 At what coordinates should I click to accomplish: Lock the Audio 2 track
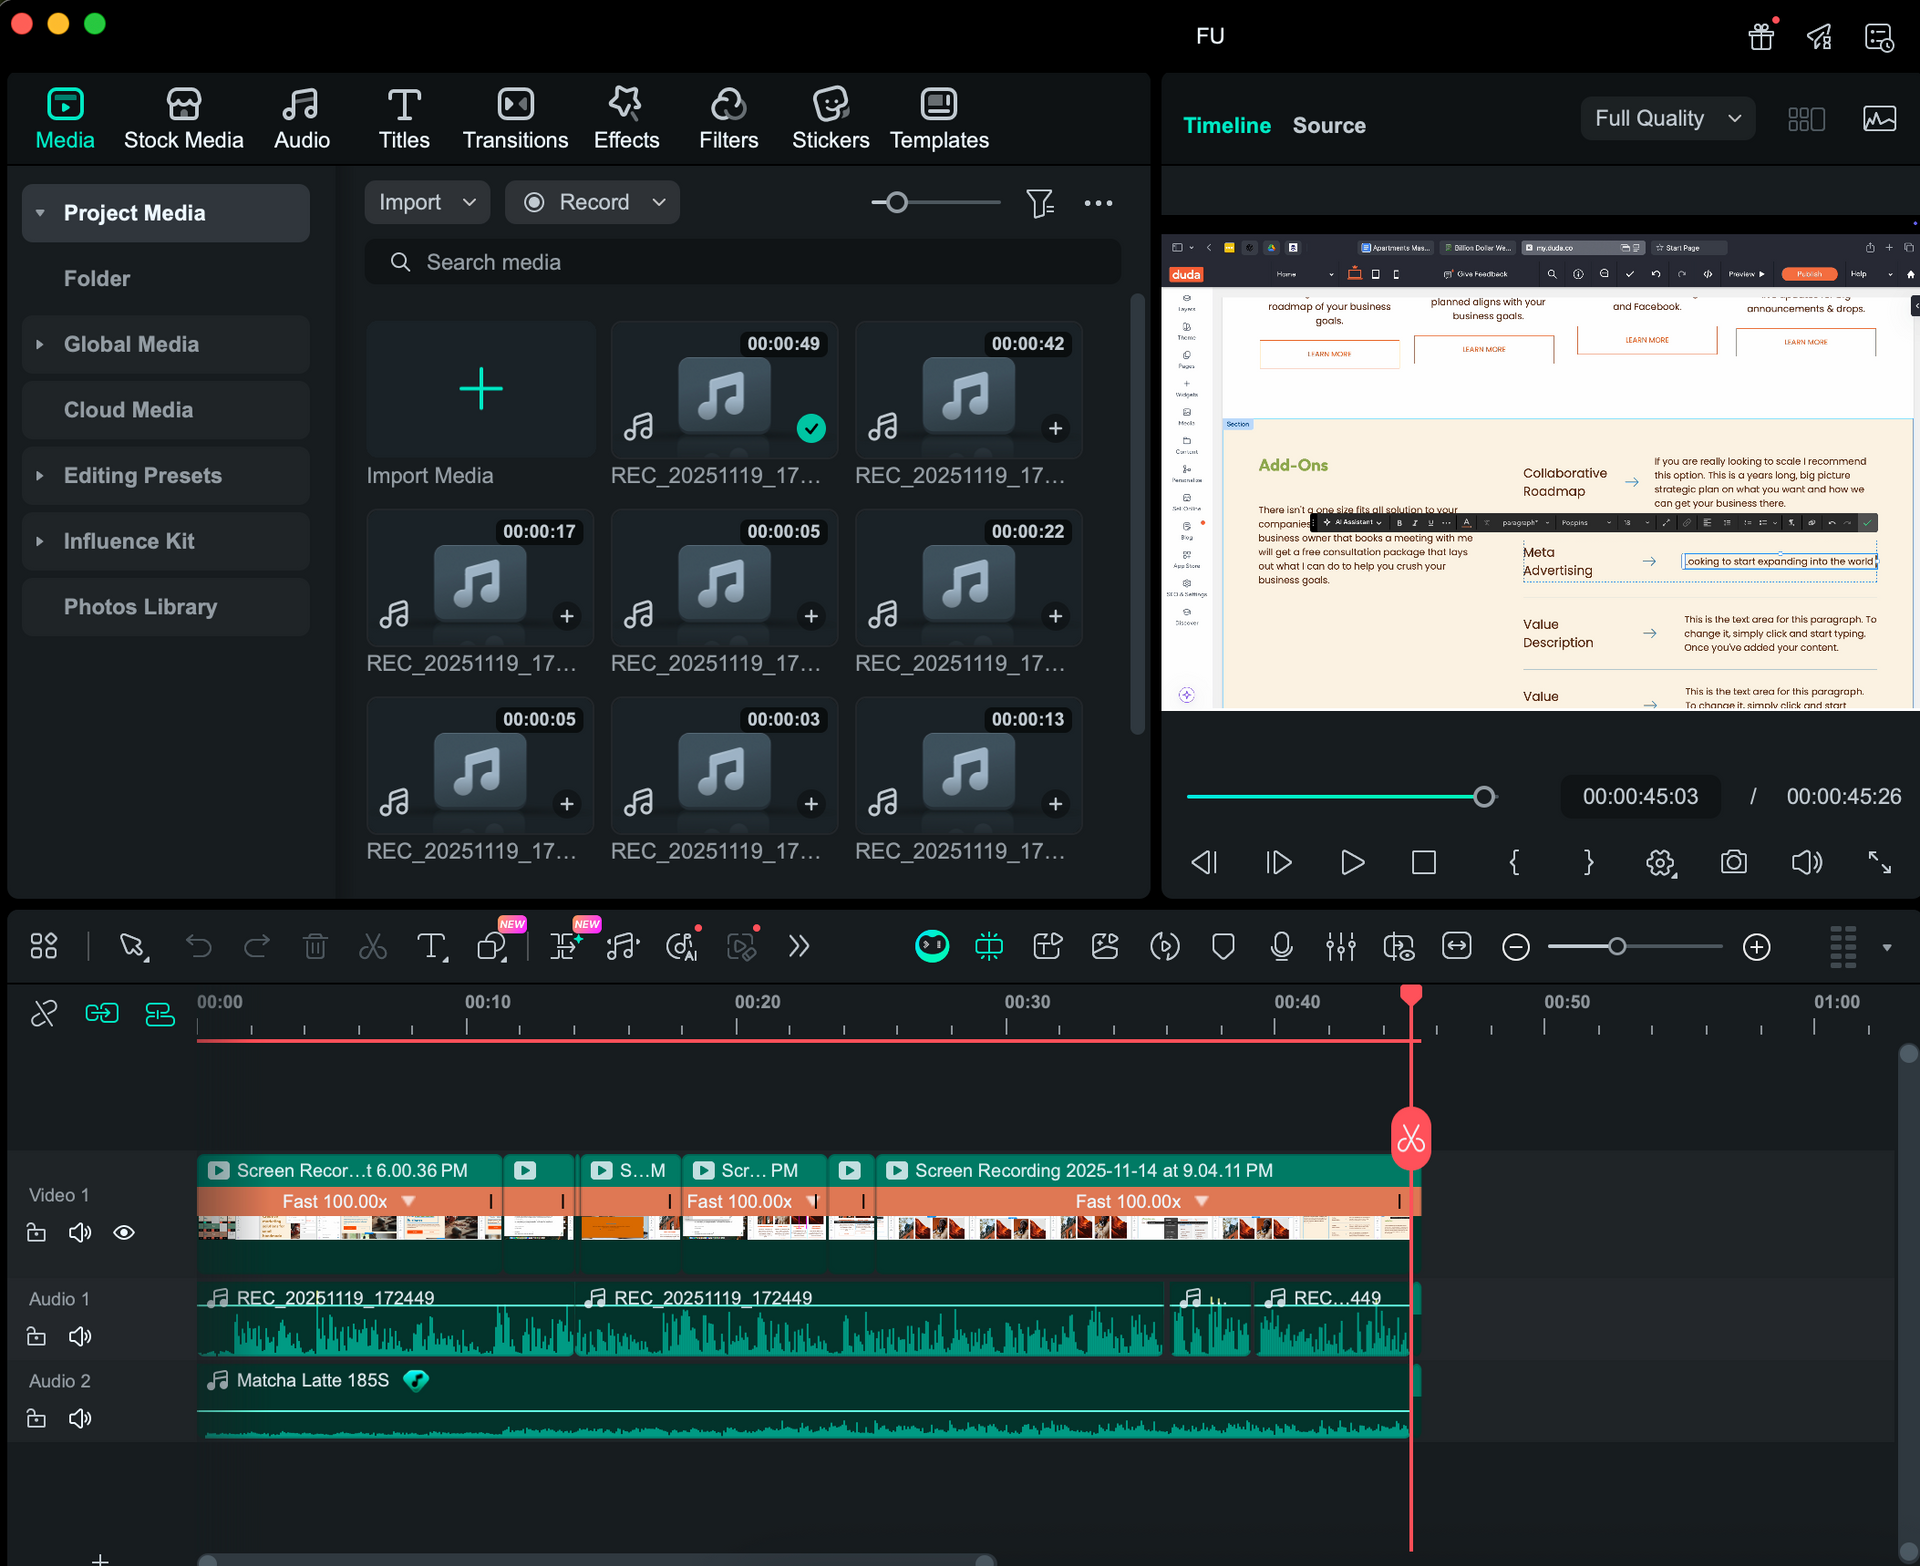(x=36, y=1418)
